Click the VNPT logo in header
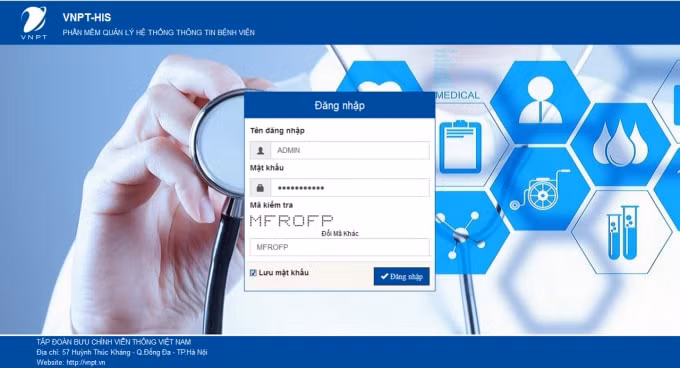 [x=34, y=23]
